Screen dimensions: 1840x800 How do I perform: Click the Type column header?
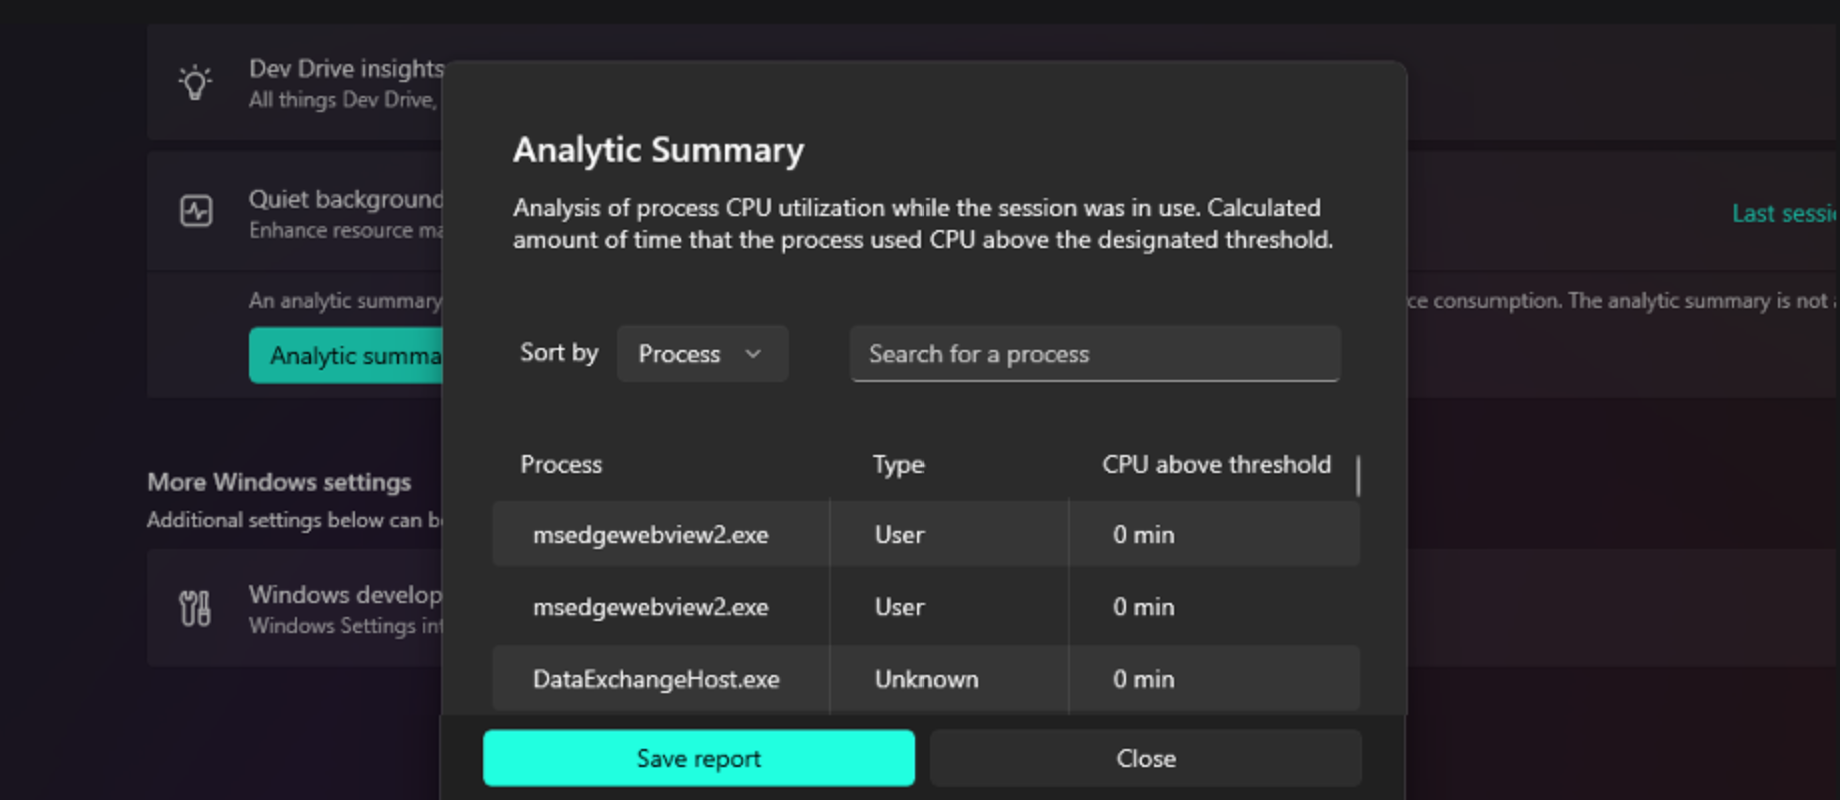point(897,464)
